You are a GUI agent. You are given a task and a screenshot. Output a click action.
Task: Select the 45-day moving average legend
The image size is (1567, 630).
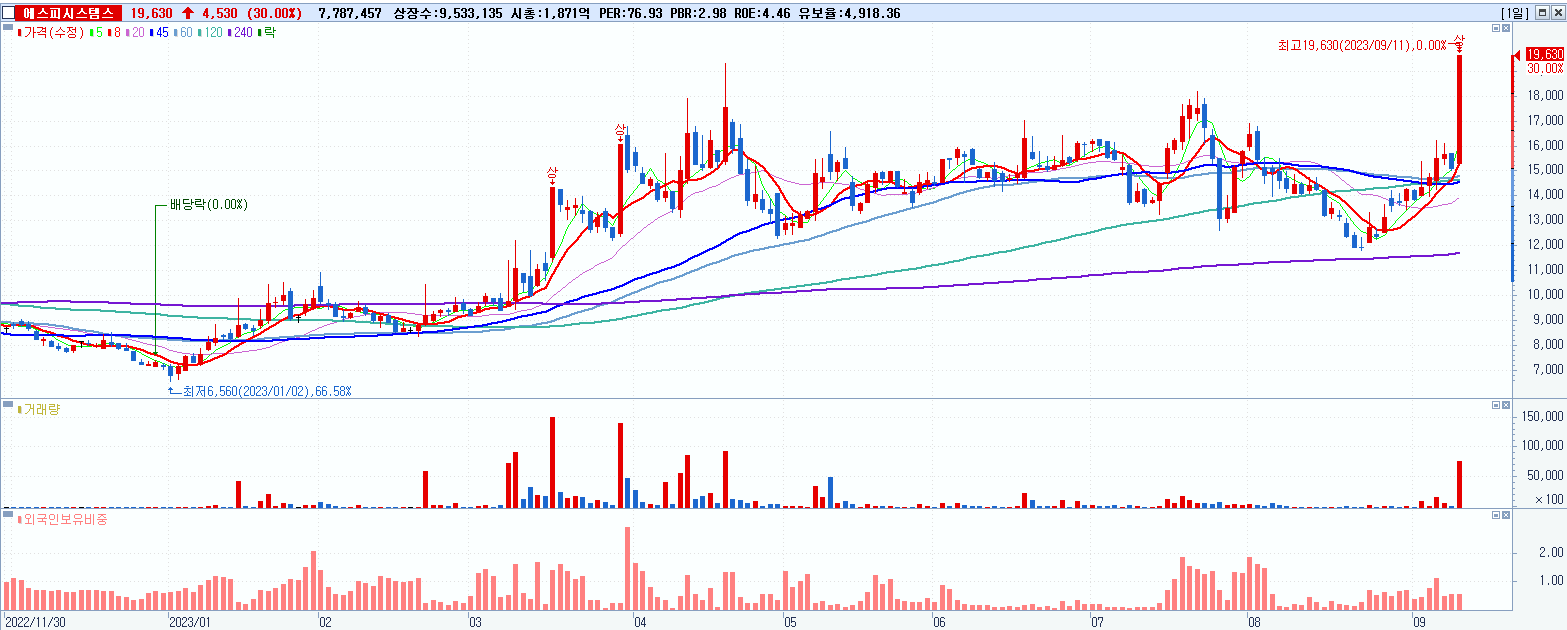[160, 33]
